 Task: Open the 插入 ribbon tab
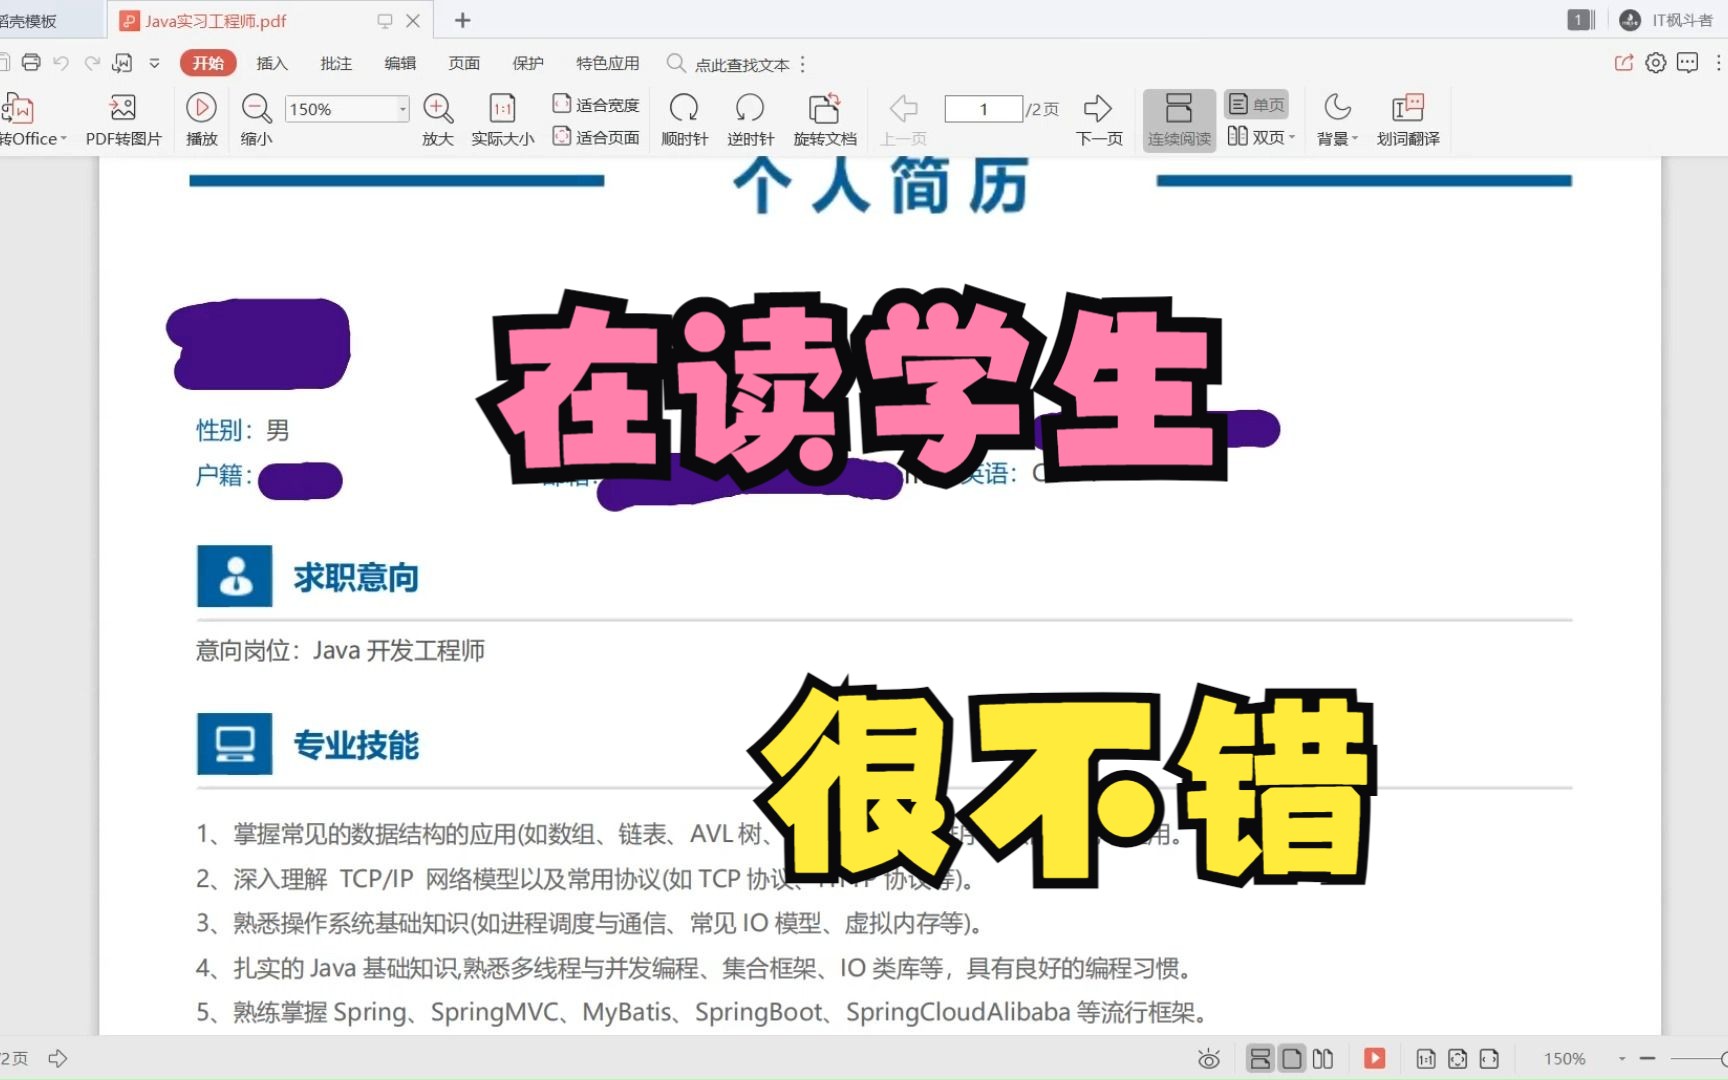click(272, 63)
